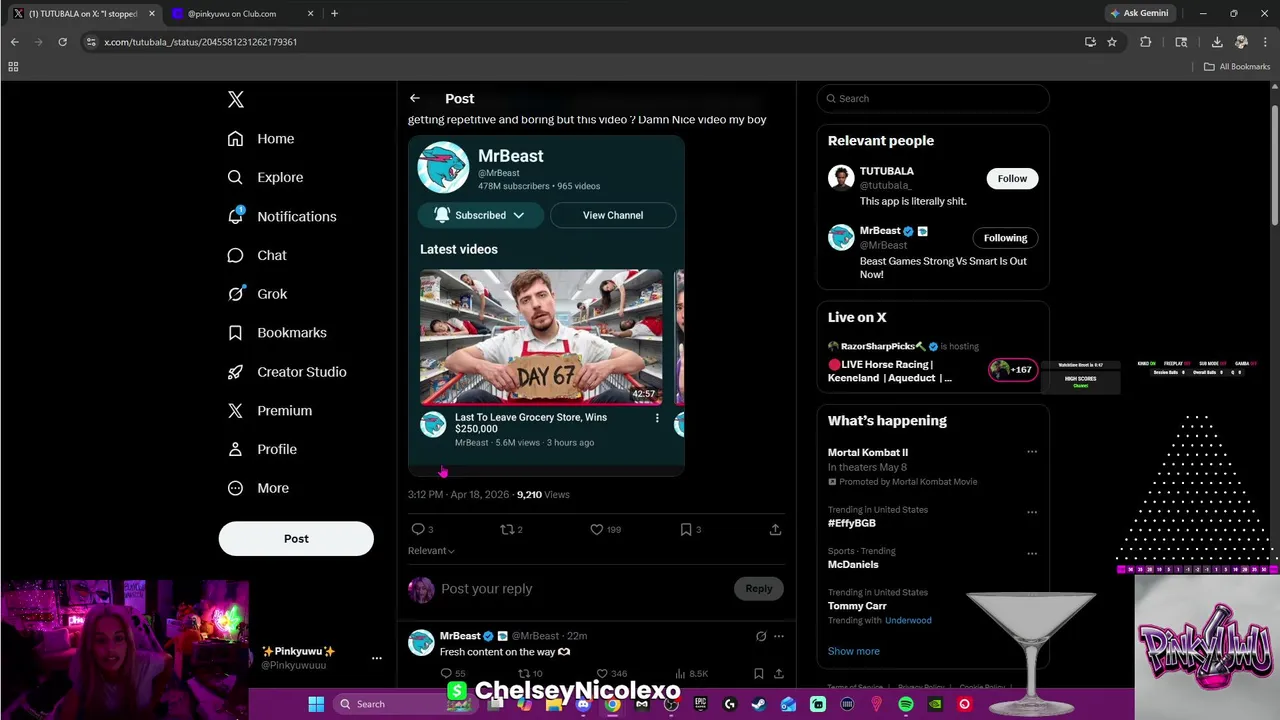Click the Premium X icon in the sidebar
1280x720 pixels.
235,411
